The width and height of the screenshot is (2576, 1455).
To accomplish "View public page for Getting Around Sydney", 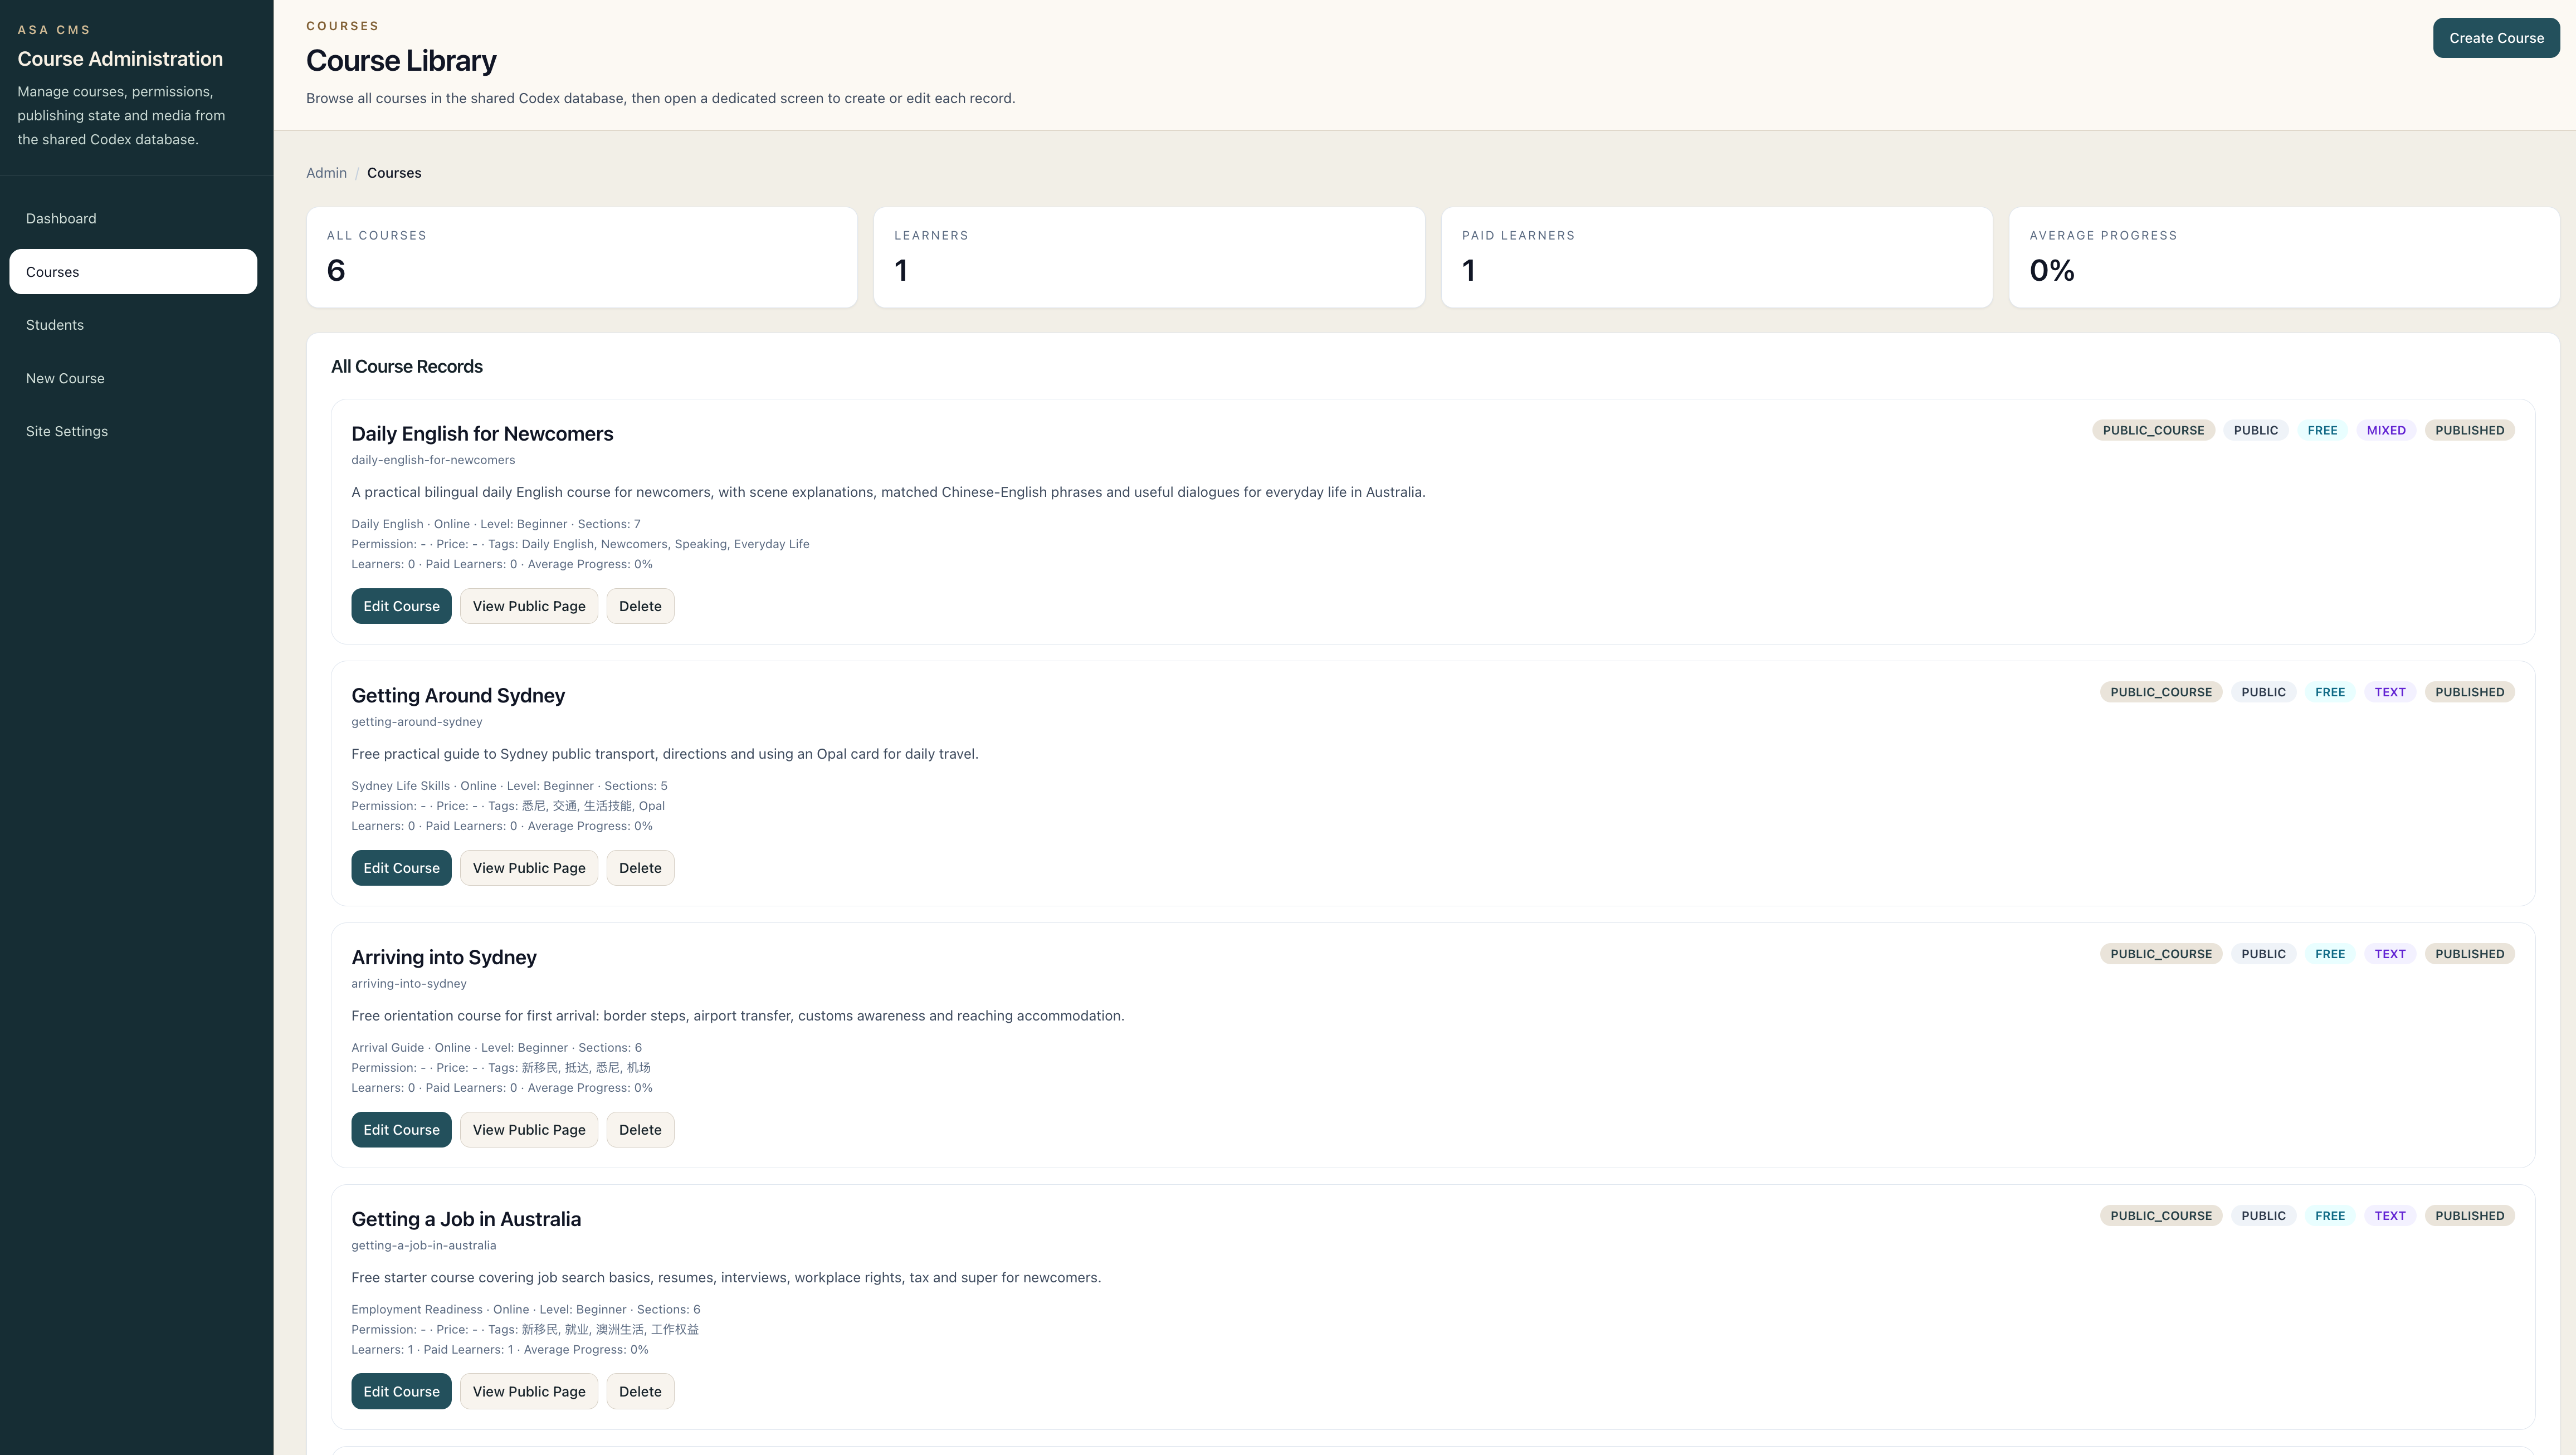I will pos(528,867).
